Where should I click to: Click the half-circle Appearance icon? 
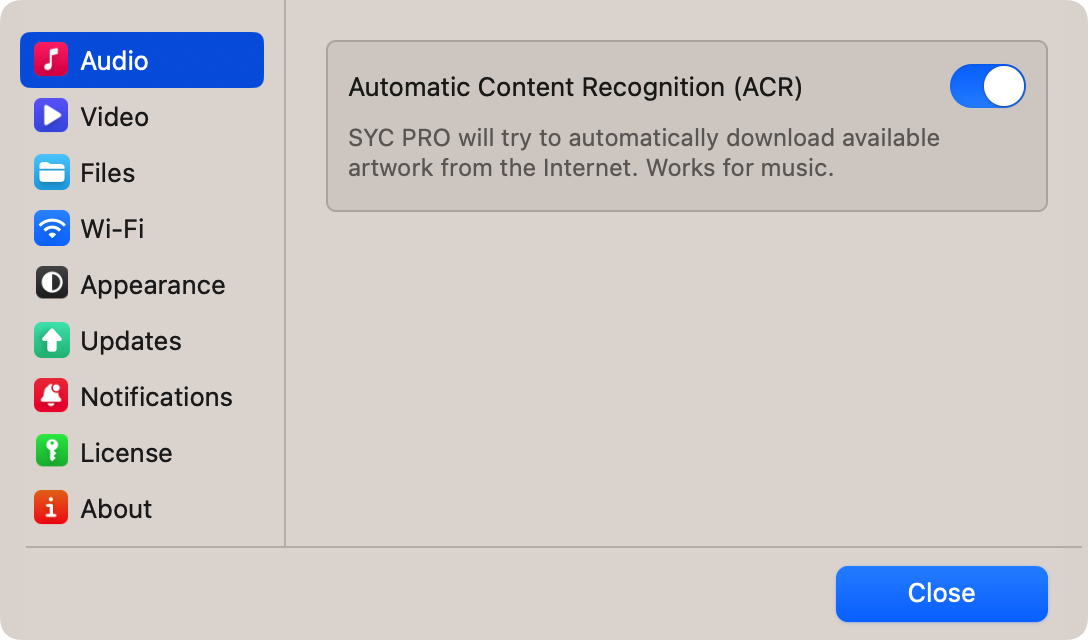coord(51,284)
